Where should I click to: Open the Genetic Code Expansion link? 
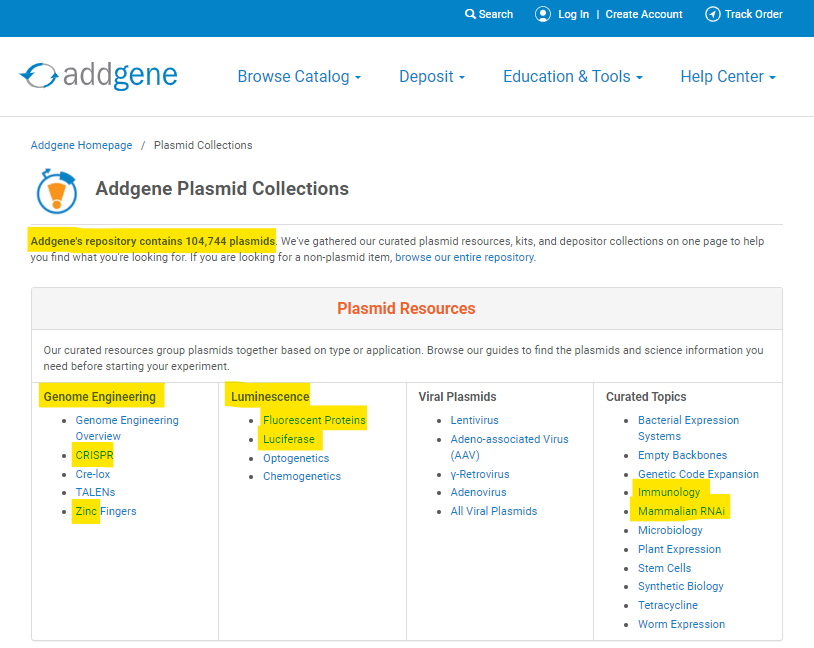click(698, 474)
